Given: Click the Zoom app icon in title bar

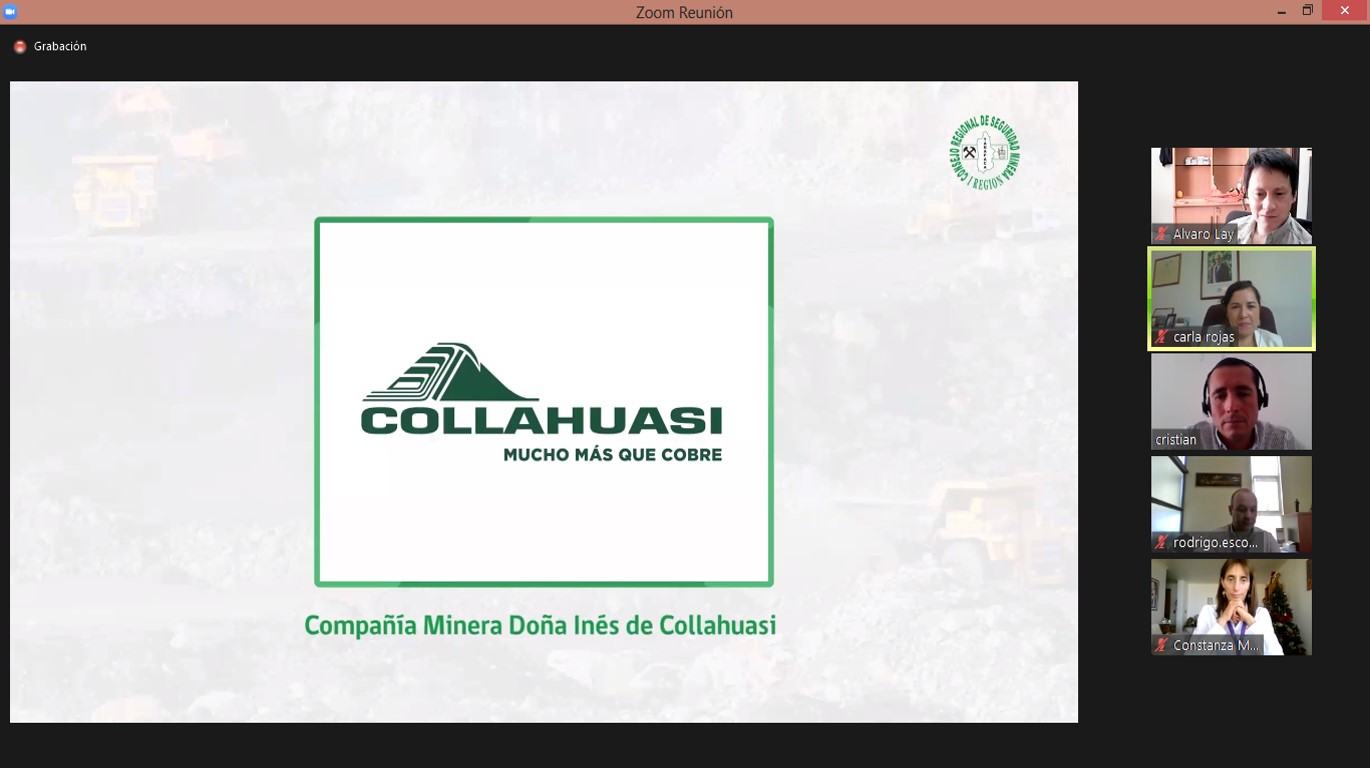Looking at the screenshot, I should point(10,12).
